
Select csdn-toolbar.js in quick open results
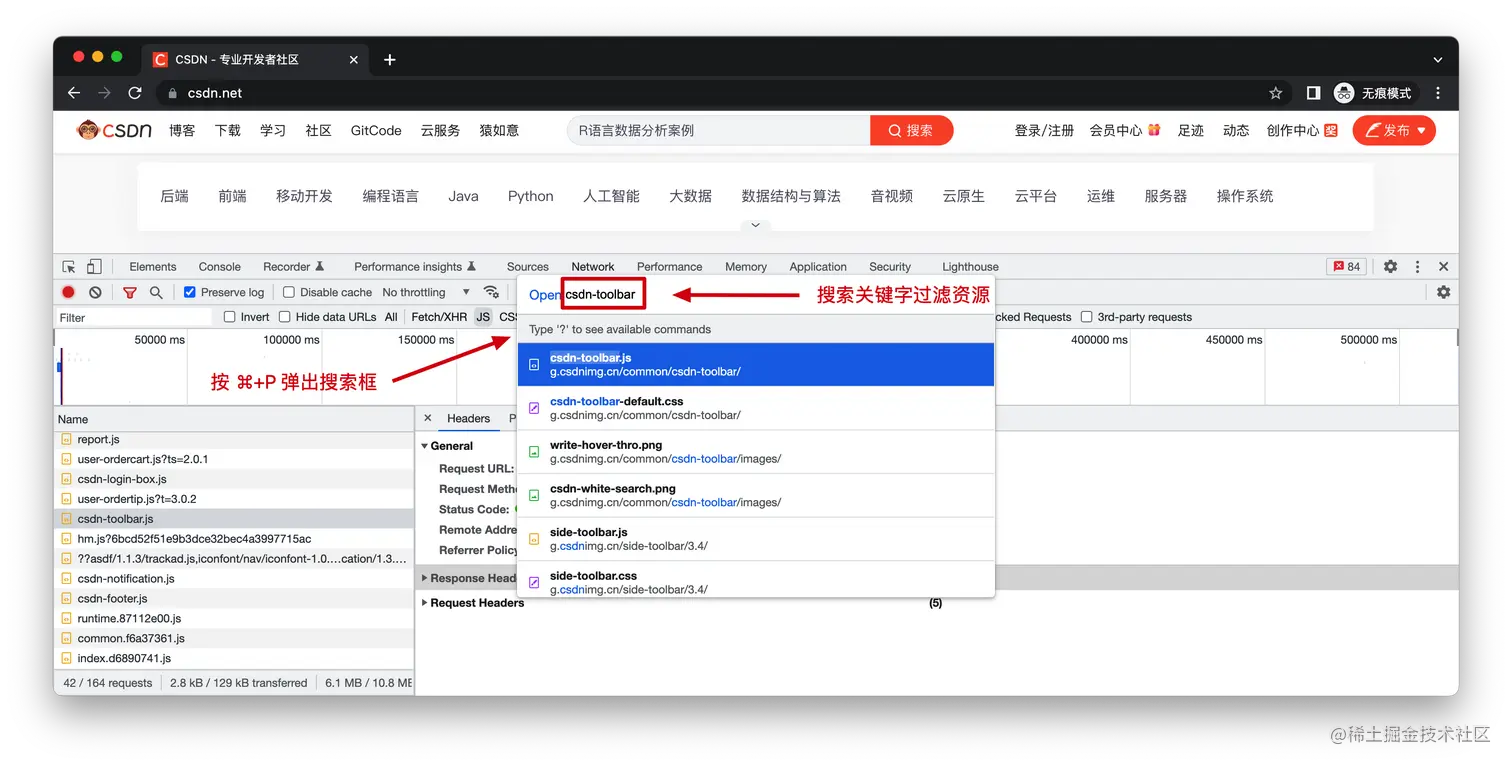[756, 365]
